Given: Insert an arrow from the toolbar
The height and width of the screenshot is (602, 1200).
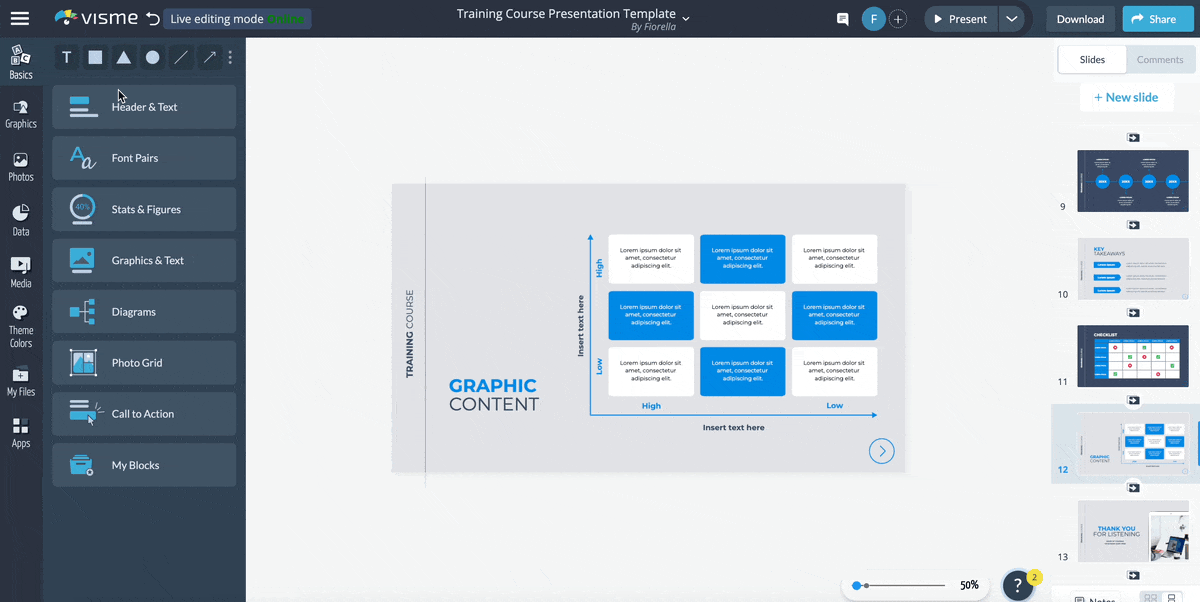Looking at the screenshot, I should pos(209,57).
